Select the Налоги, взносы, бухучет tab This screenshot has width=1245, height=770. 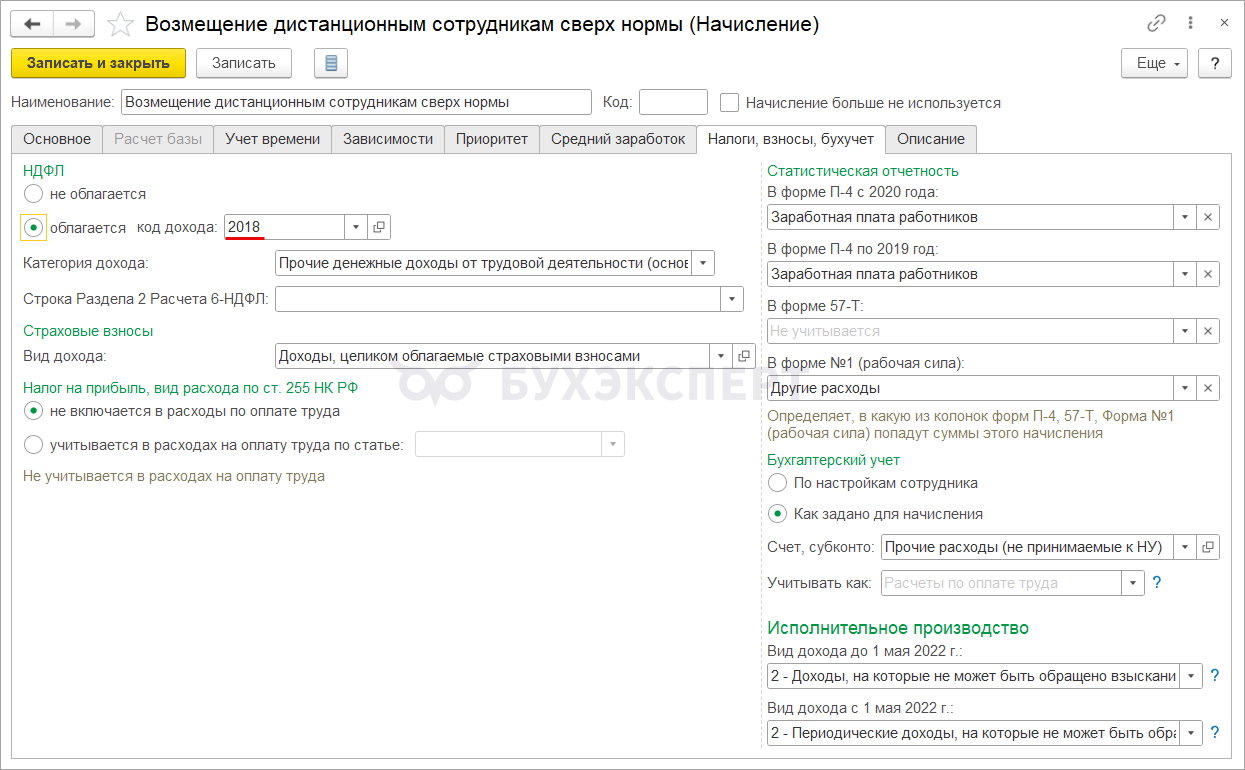coord(791,139)
